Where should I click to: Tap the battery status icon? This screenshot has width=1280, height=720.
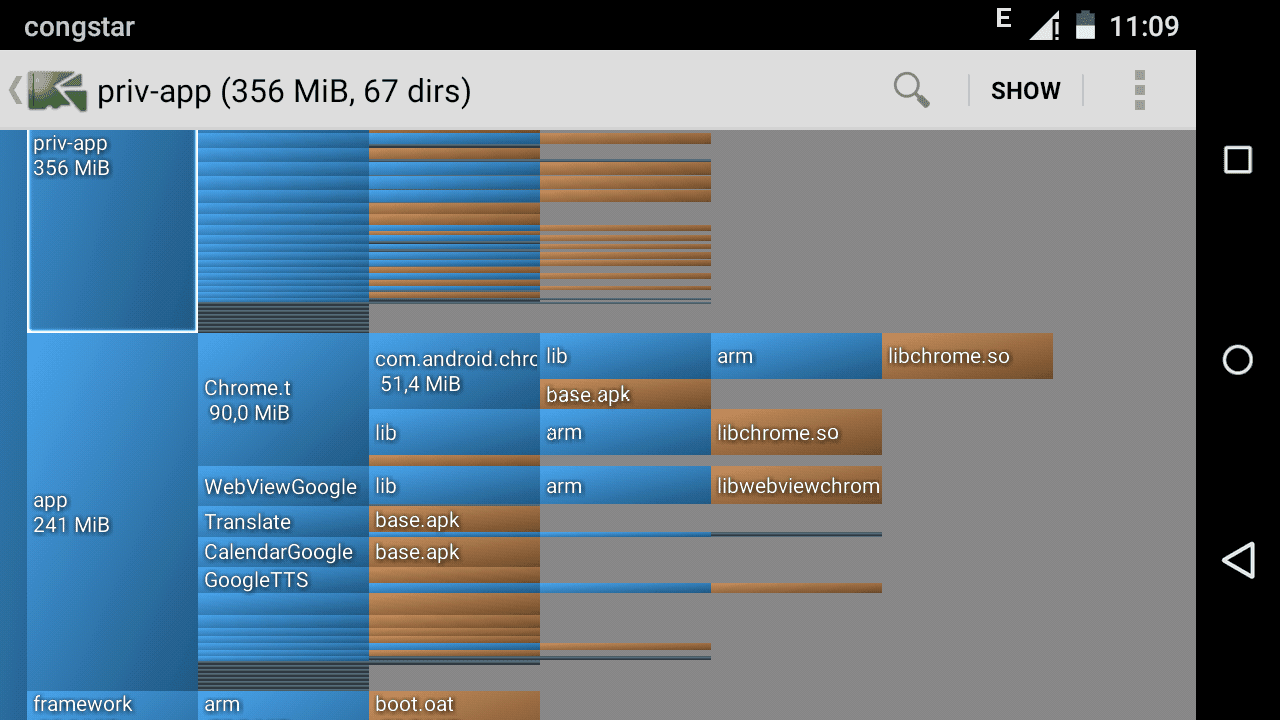click(1085, 25)
